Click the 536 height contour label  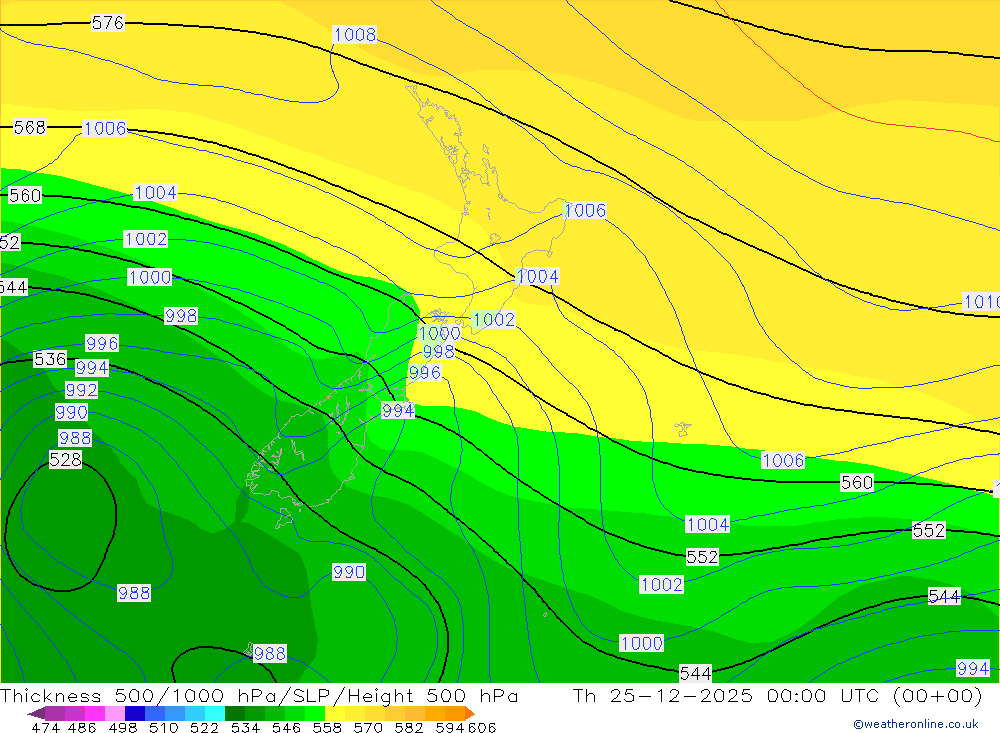(x=50, y=359)
